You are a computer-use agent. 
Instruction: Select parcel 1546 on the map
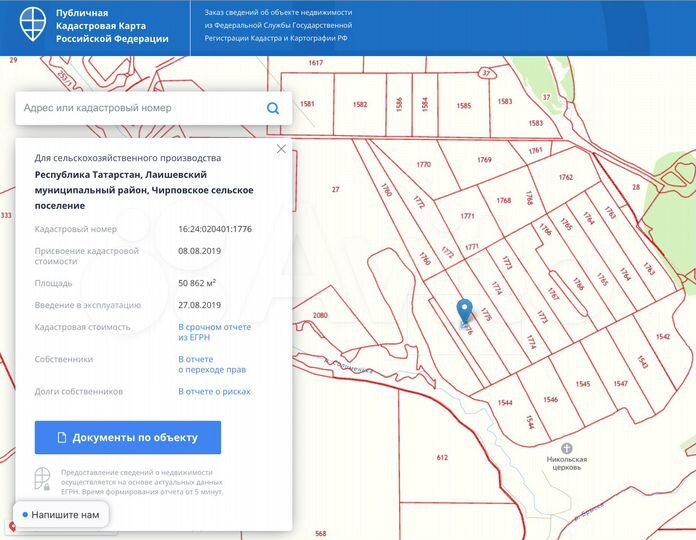pyautogui.click(x=550, y=400)
